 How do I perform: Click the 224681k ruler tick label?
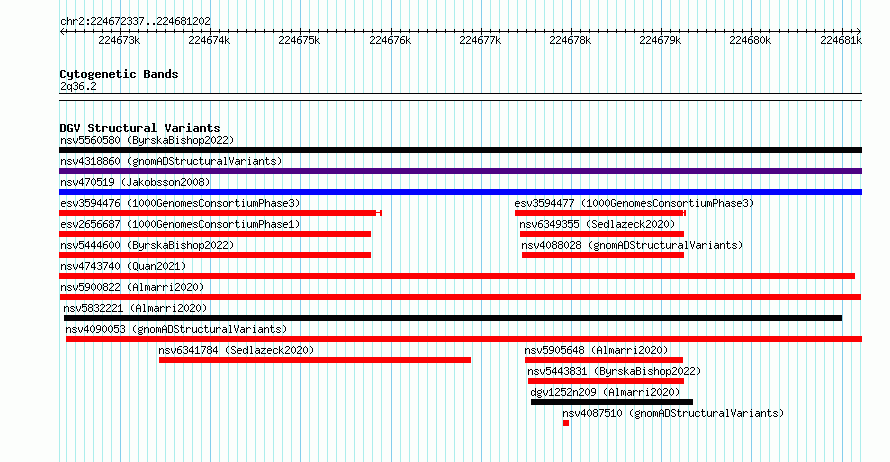pyautogui.click(x=841, y=40)
